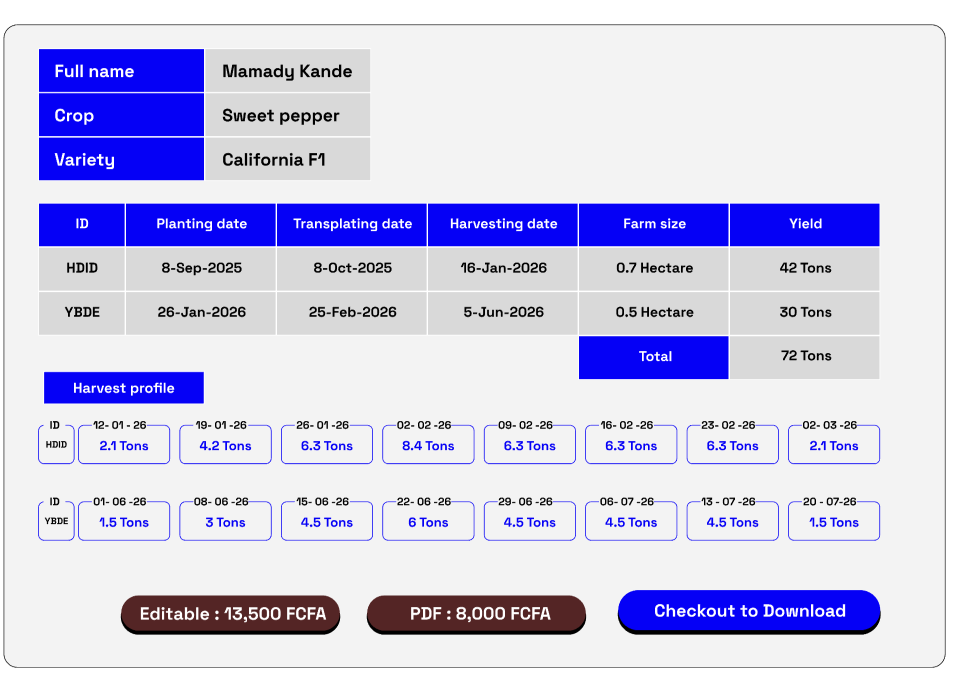Viewport: 955px width, 681px height.
Task: Select the 19-01-26 harvest of 4.2 Tons
Action: pyautogui.click(x=225, y=446)
